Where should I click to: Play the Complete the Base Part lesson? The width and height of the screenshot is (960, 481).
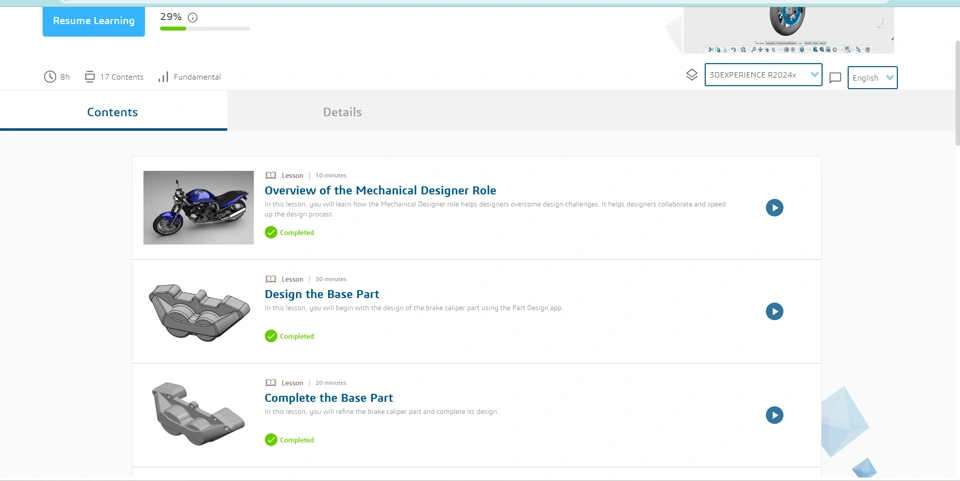tap(774, 415)
